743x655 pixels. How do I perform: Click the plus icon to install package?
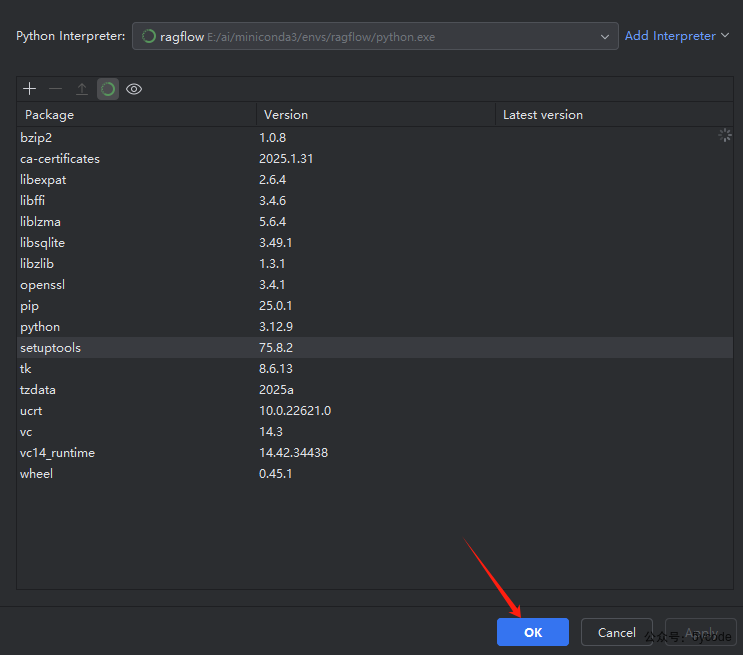(29, 89)
